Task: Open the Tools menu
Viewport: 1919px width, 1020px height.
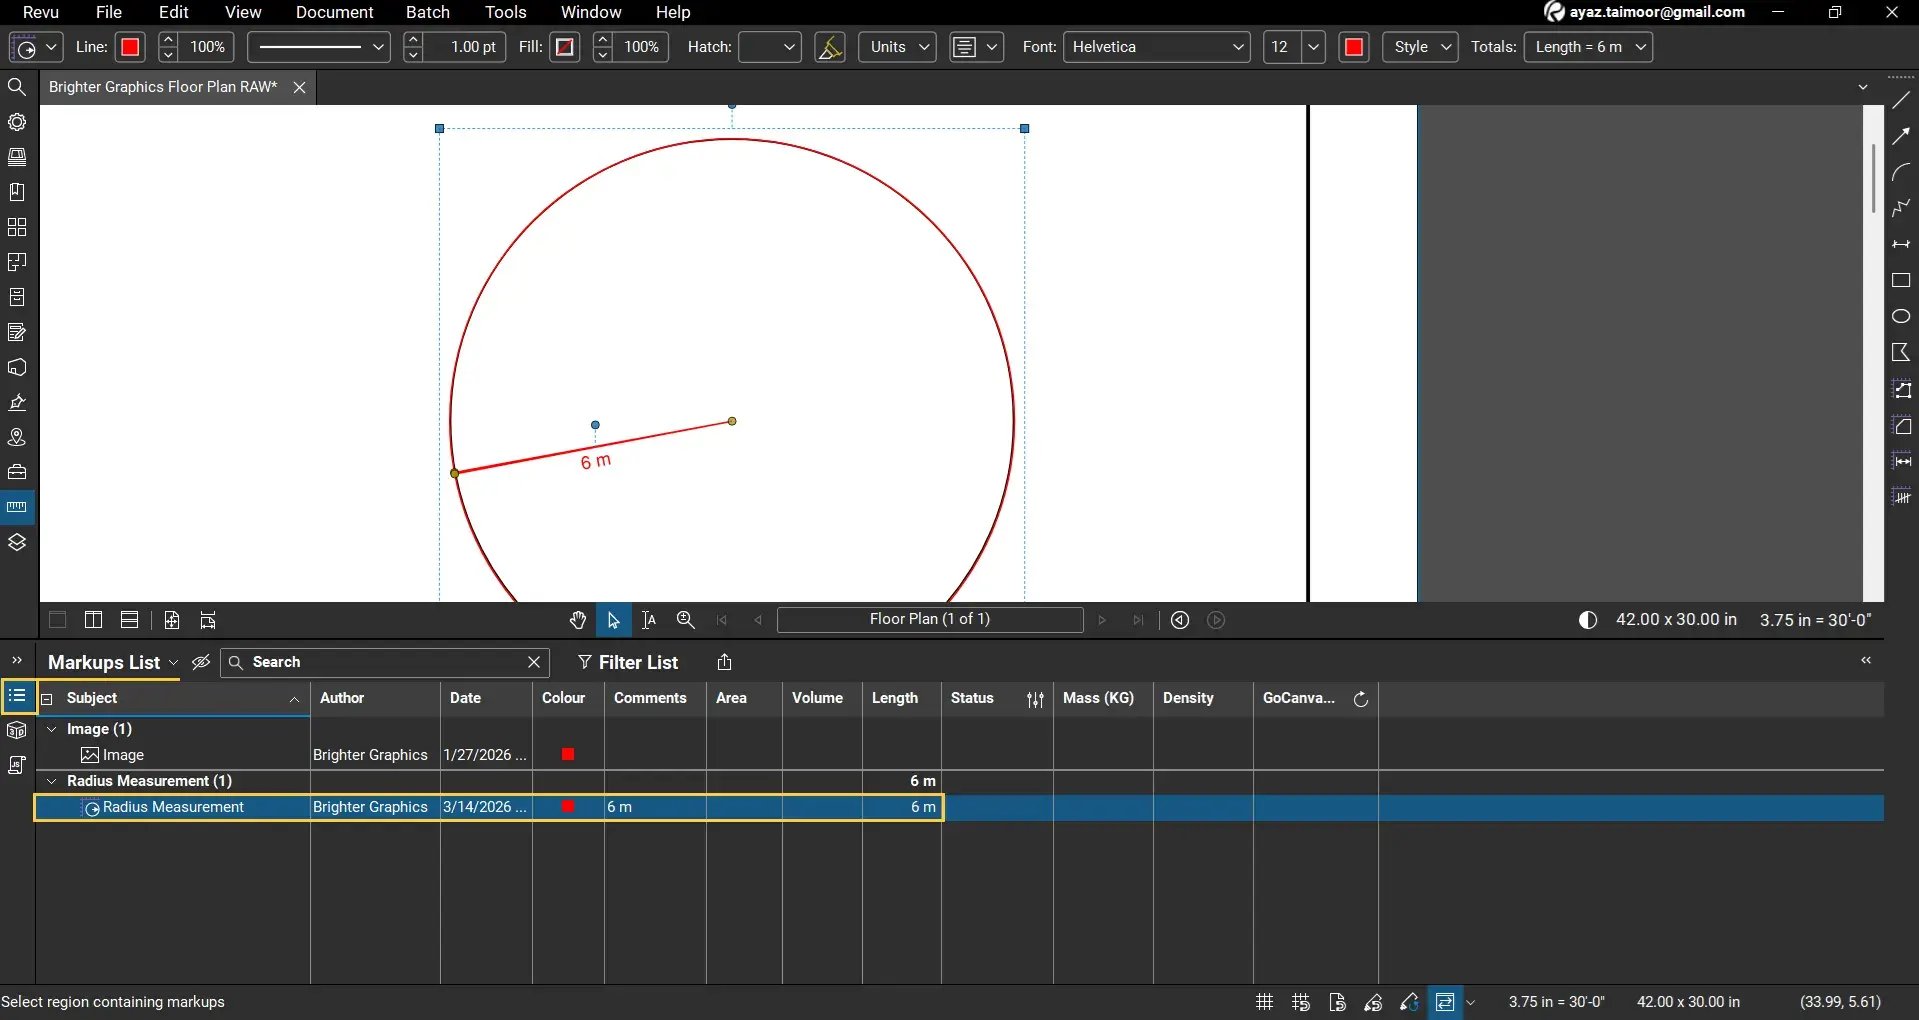Action: [x=505, y=12]
